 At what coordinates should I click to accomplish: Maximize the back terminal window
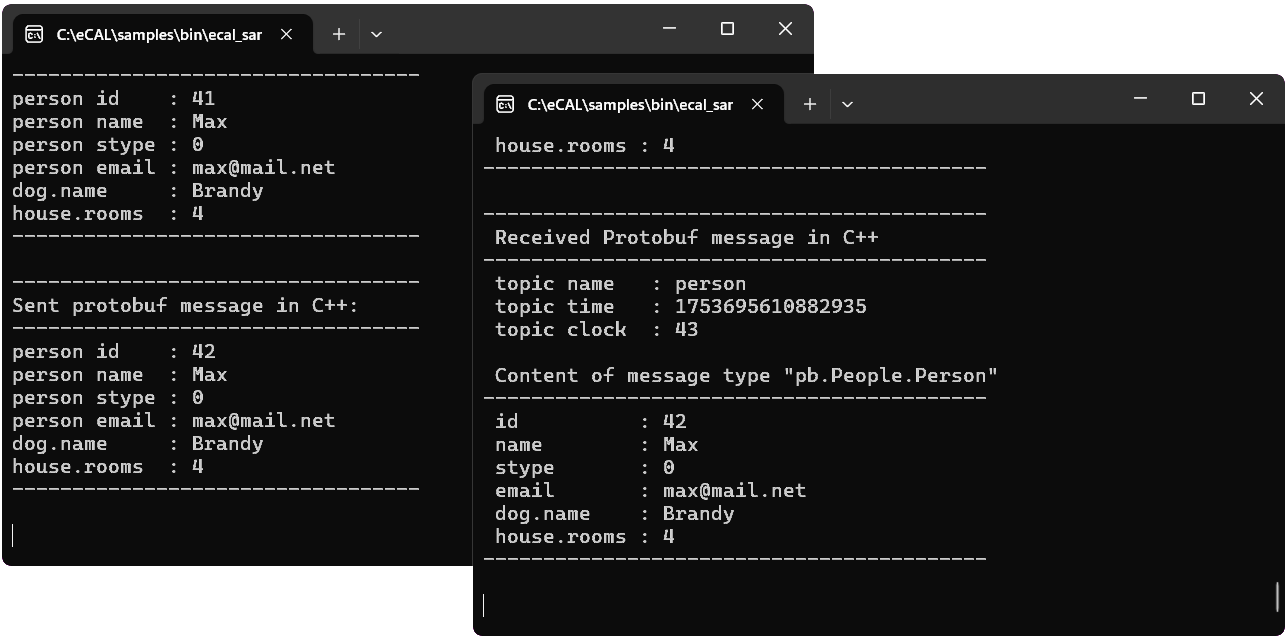[x=727, y=29]
